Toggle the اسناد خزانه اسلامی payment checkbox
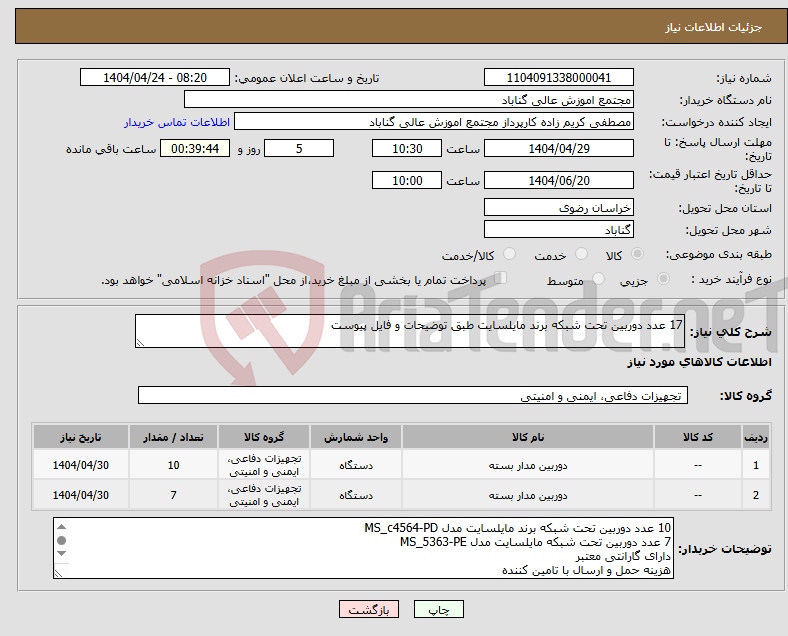788x636 pixels. (x=501, y=278)
